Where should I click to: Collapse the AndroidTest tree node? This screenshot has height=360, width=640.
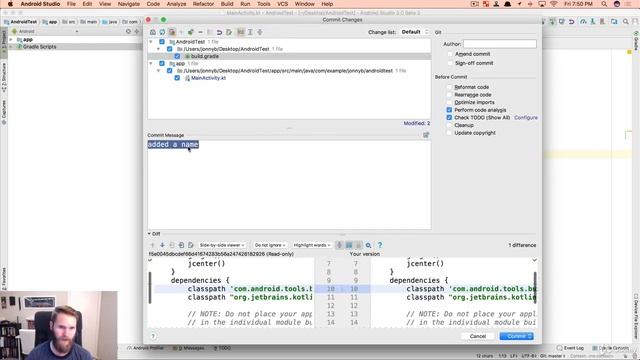click(x=151, y=42)
